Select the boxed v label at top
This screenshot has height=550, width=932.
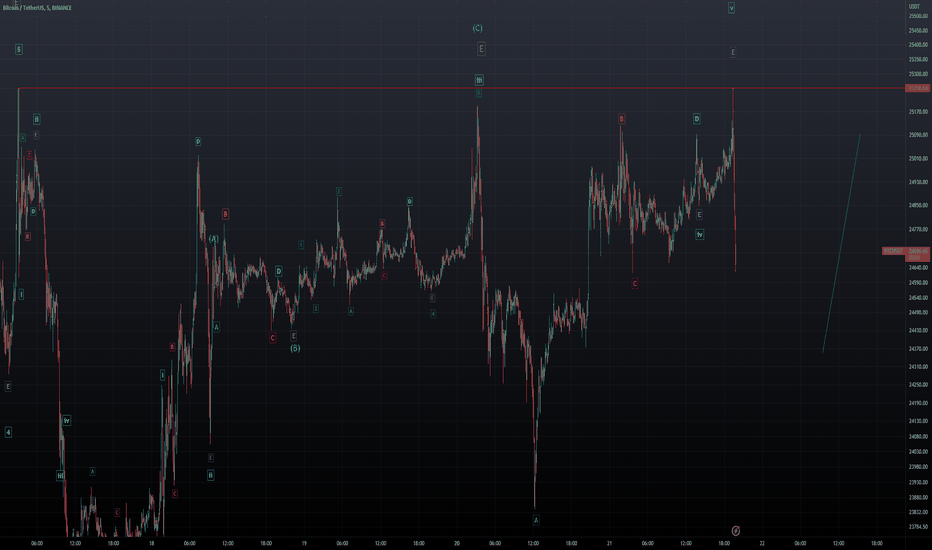pyautogui.click(x=731, y=8)
